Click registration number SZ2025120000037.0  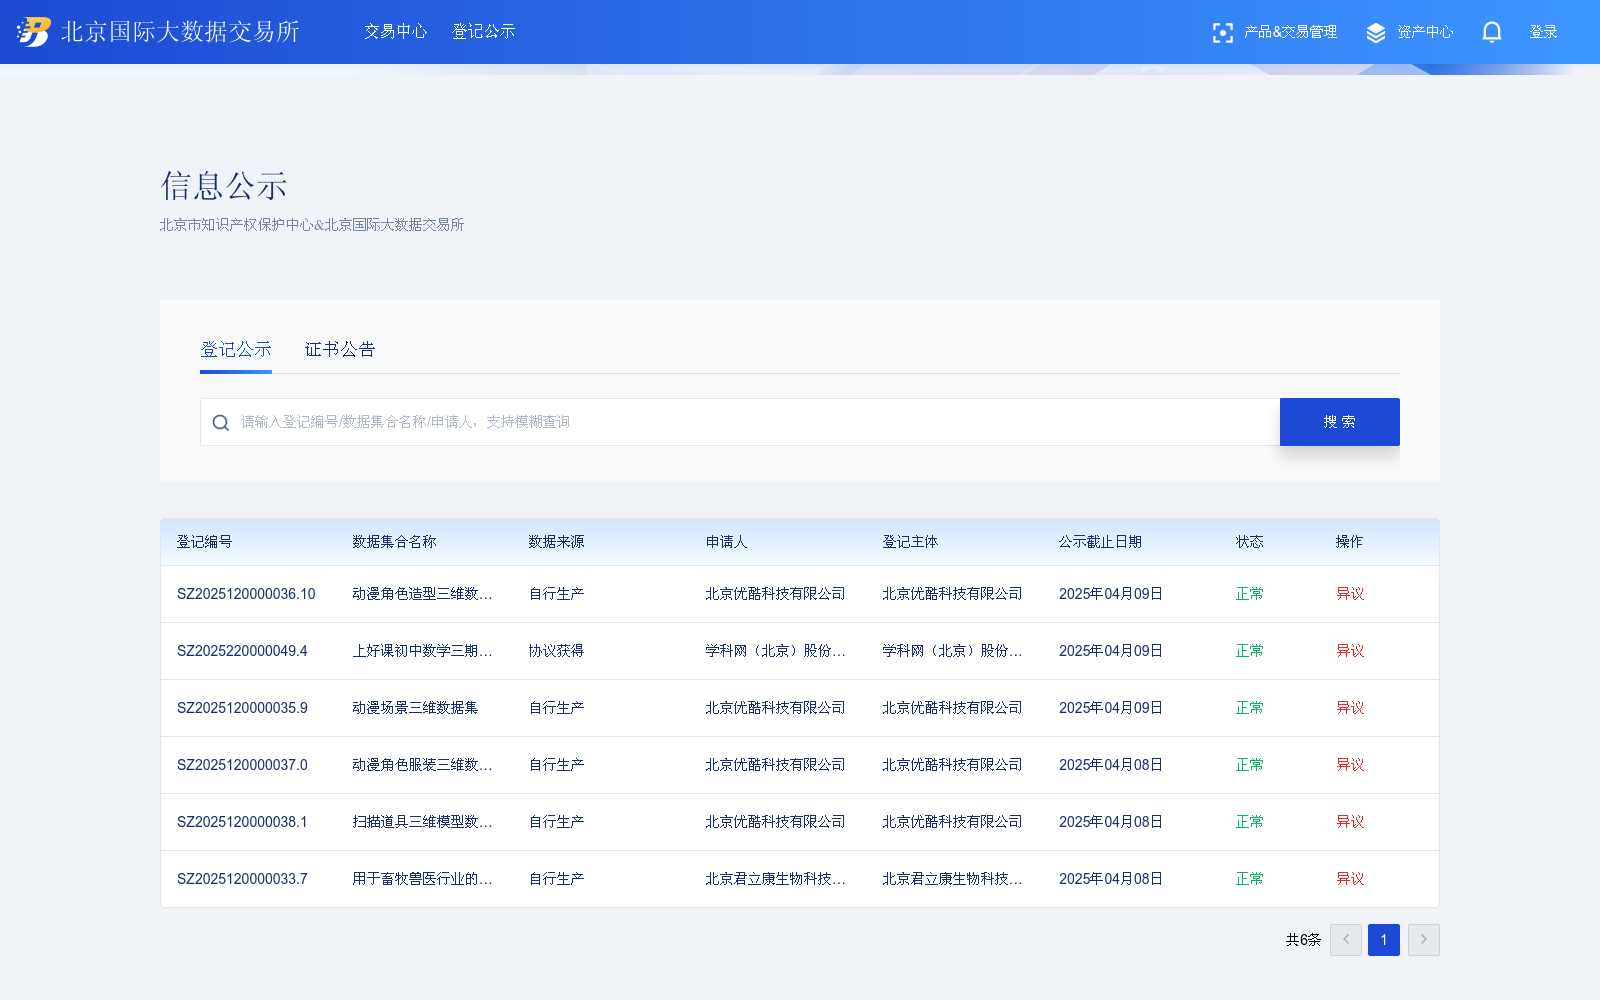tap(242, 765)
